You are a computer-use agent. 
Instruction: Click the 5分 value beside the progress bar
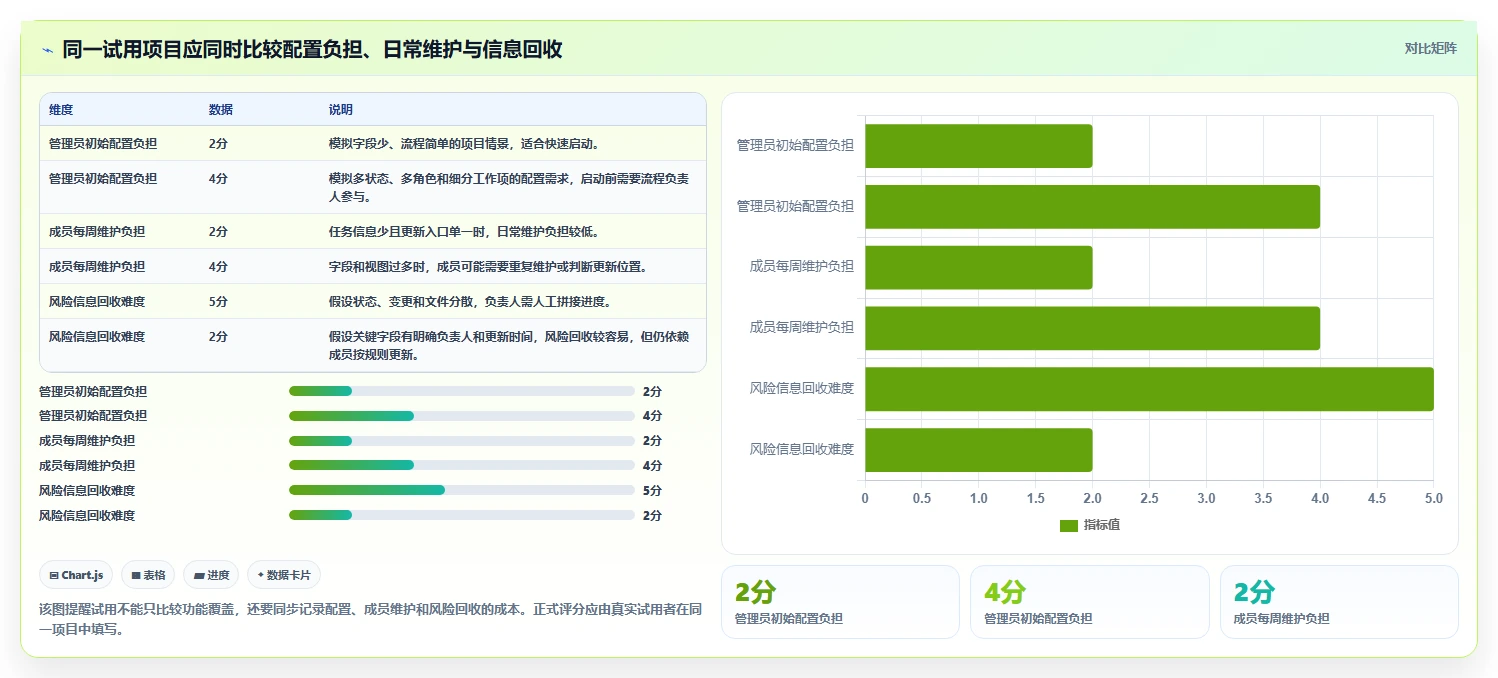[x=652, y=491]
